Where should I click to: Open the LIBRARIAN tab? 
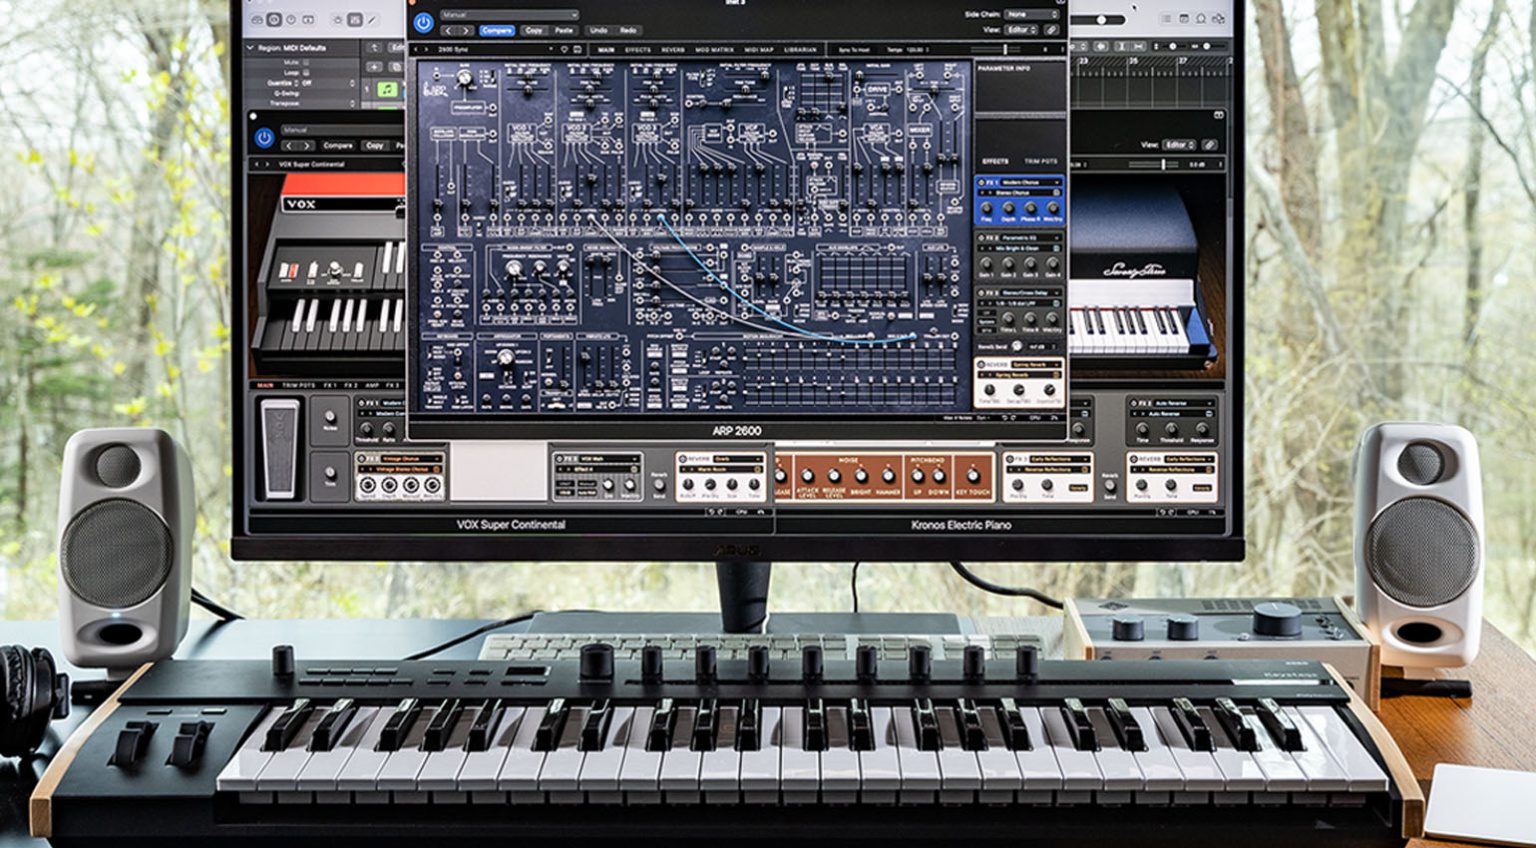[x=800, y=49]
